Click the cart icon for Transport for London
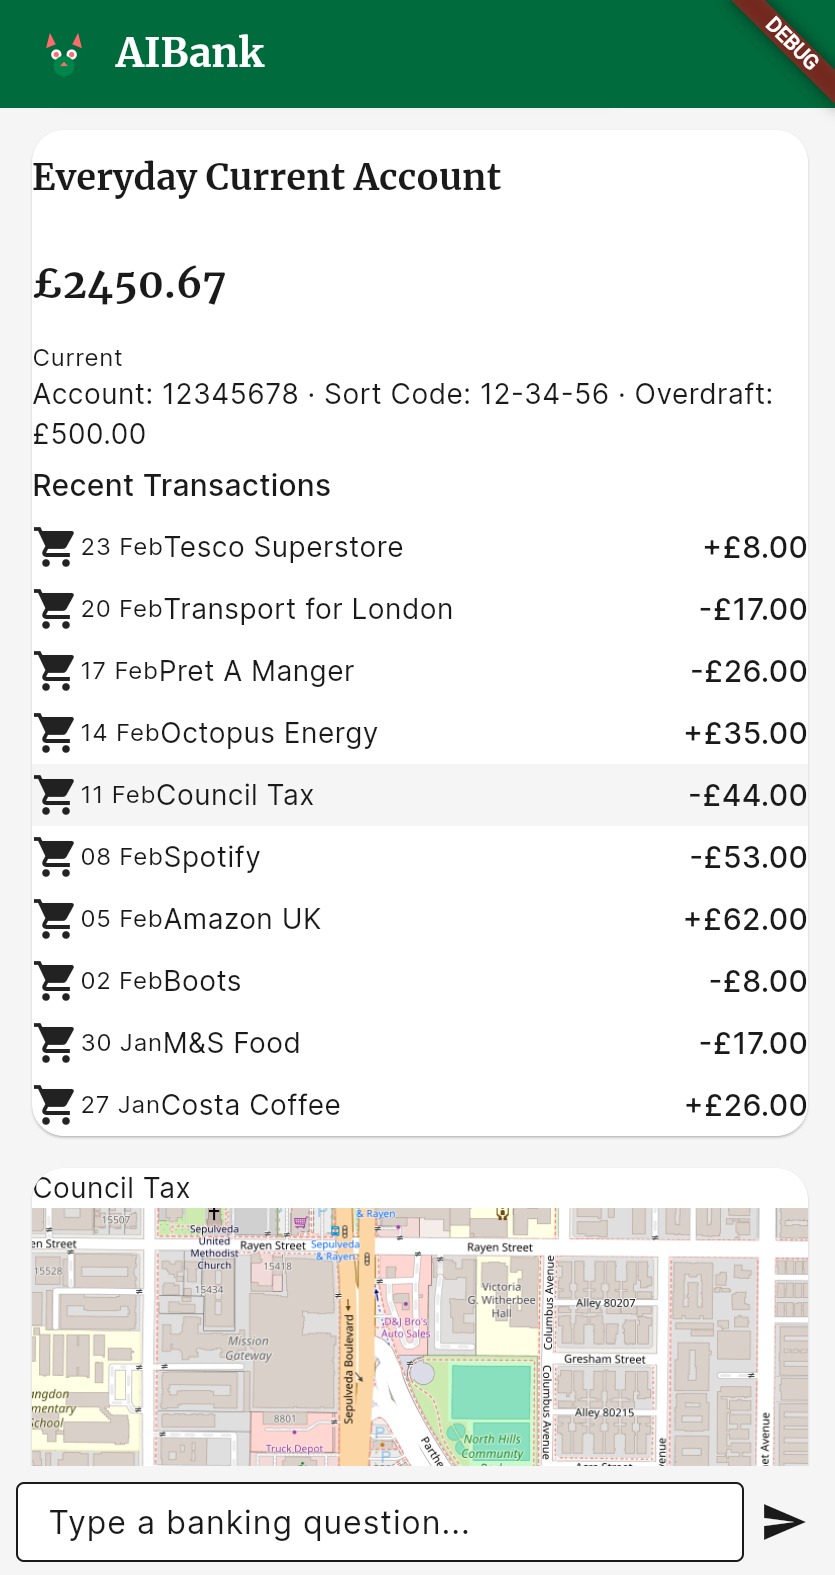 coord(53,609)
